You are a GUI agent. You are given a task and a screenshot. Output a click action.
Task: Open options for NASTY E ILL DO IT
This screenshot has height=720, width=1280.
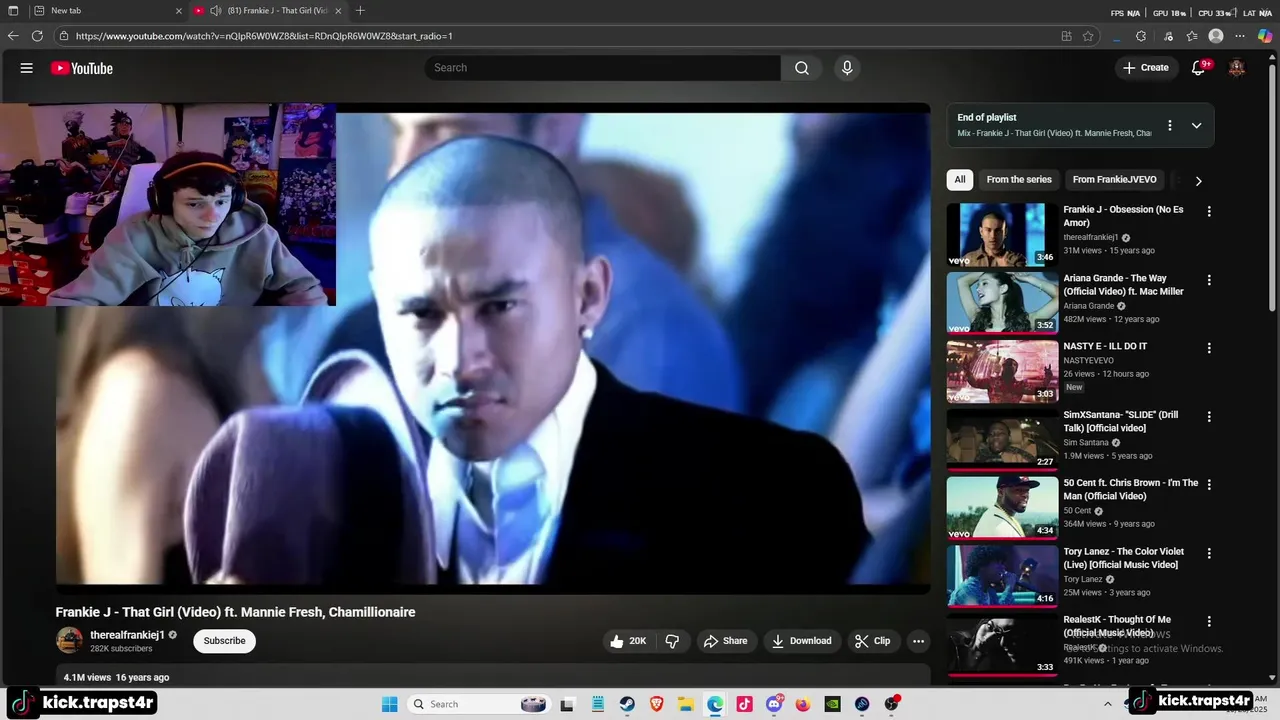tap(1209, 348)
